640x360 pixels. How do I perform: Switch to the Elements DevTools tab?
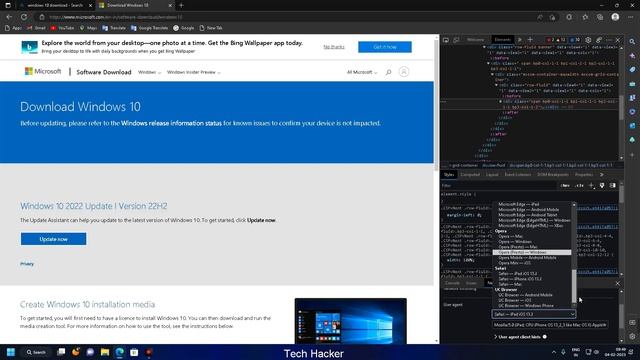click(x=502, y=40)
